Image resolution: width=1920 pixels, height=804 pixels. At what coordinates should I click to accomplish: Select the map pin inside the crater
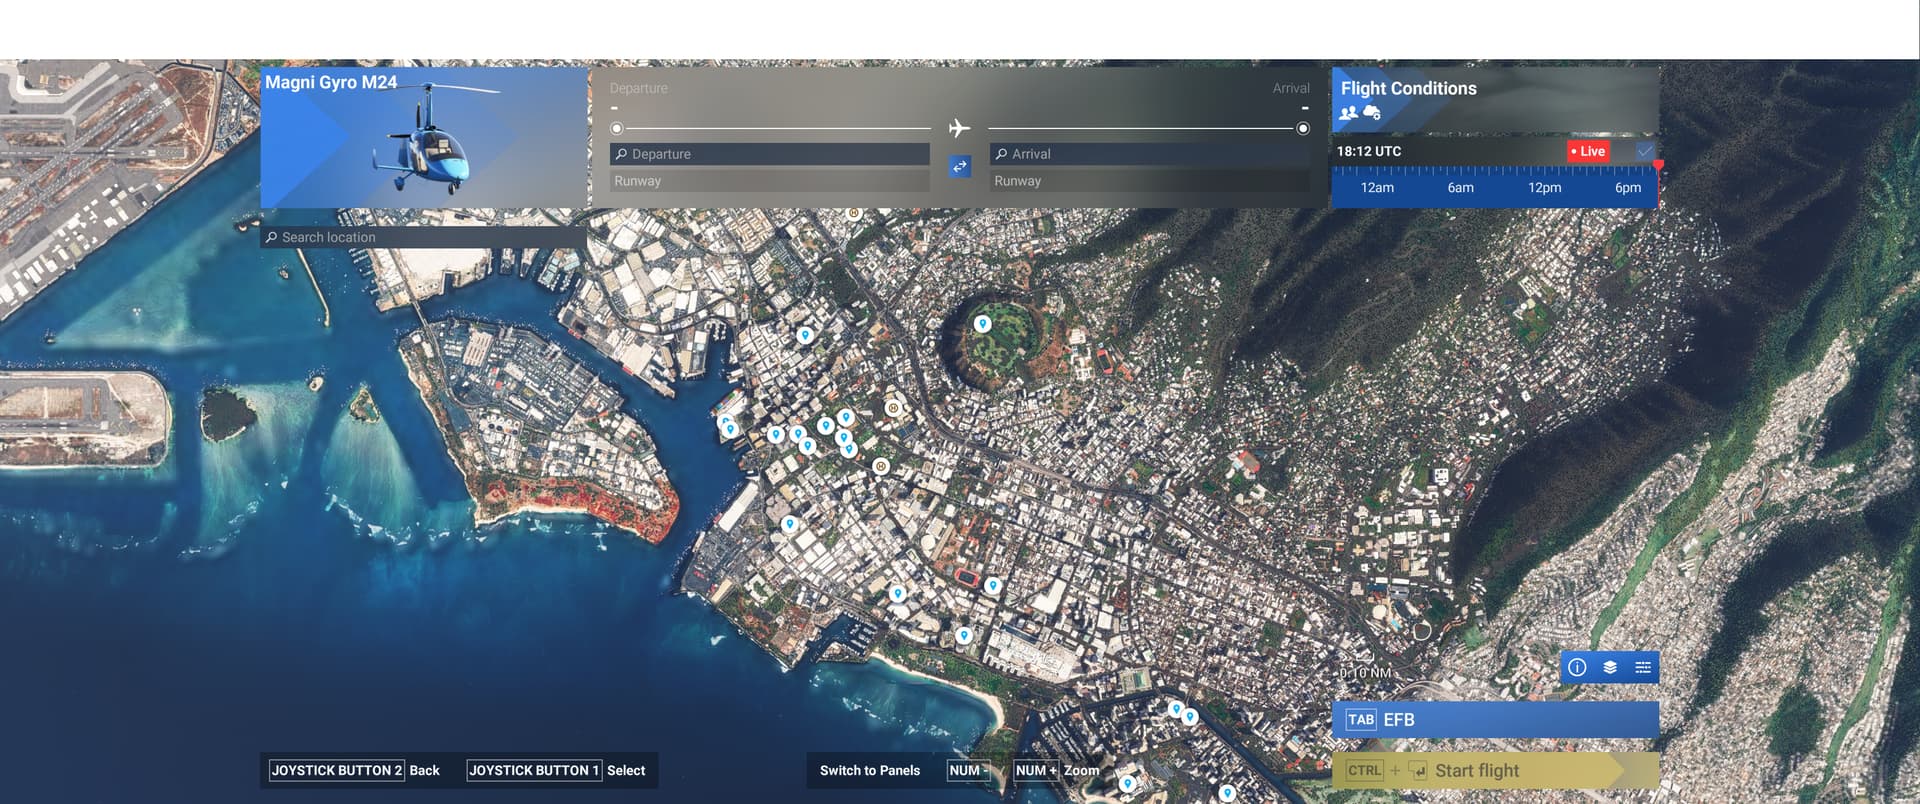pos(982,323)
